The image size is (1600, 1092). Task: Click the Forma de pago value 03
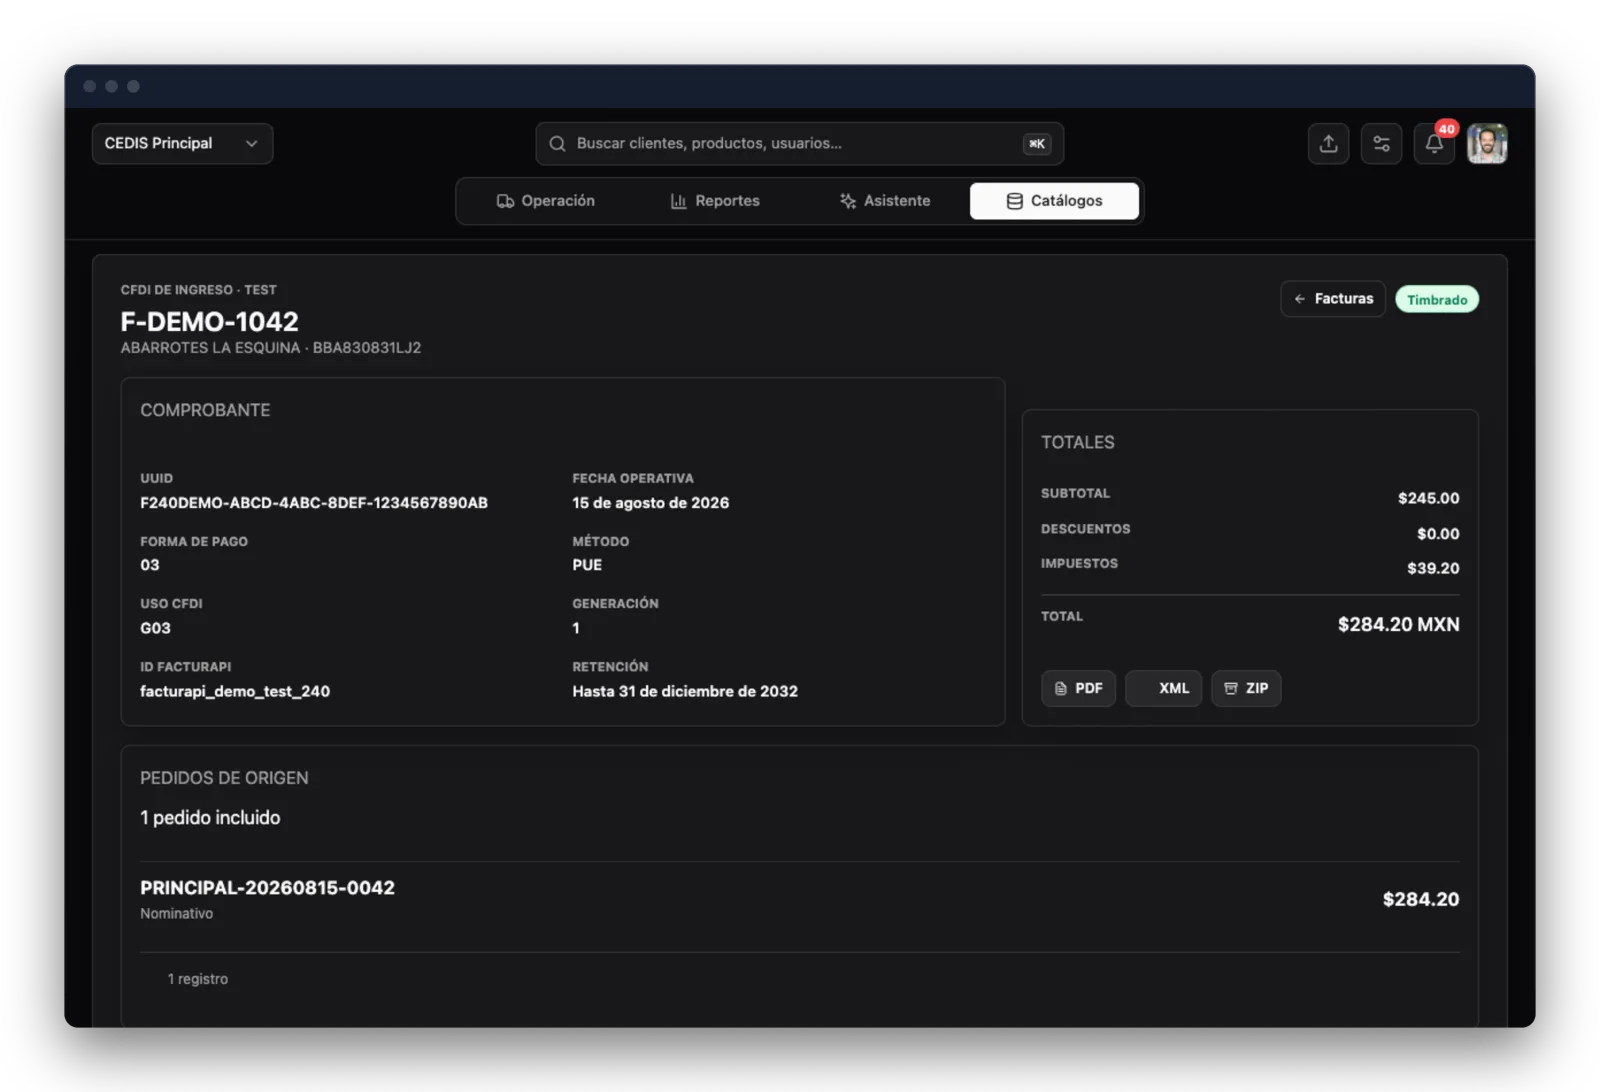(x=150, y=565)
